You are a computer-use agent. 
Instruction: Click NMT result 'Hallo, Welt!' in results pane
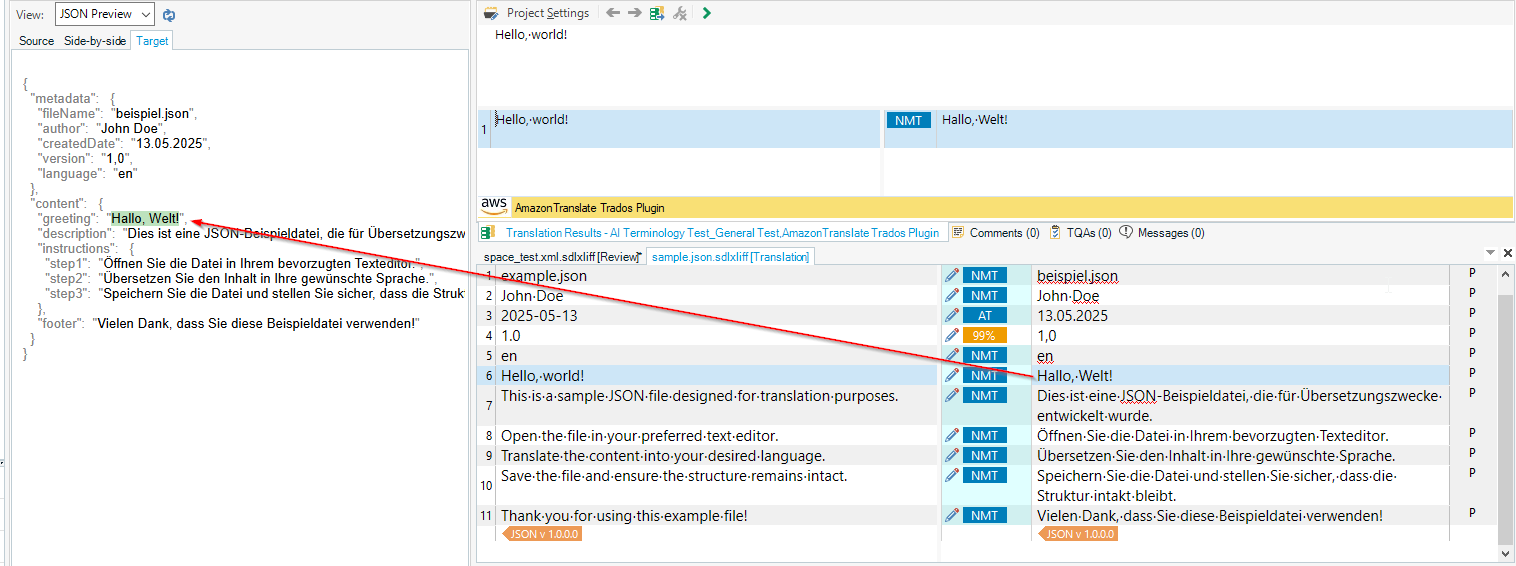(x=975, y=120)
